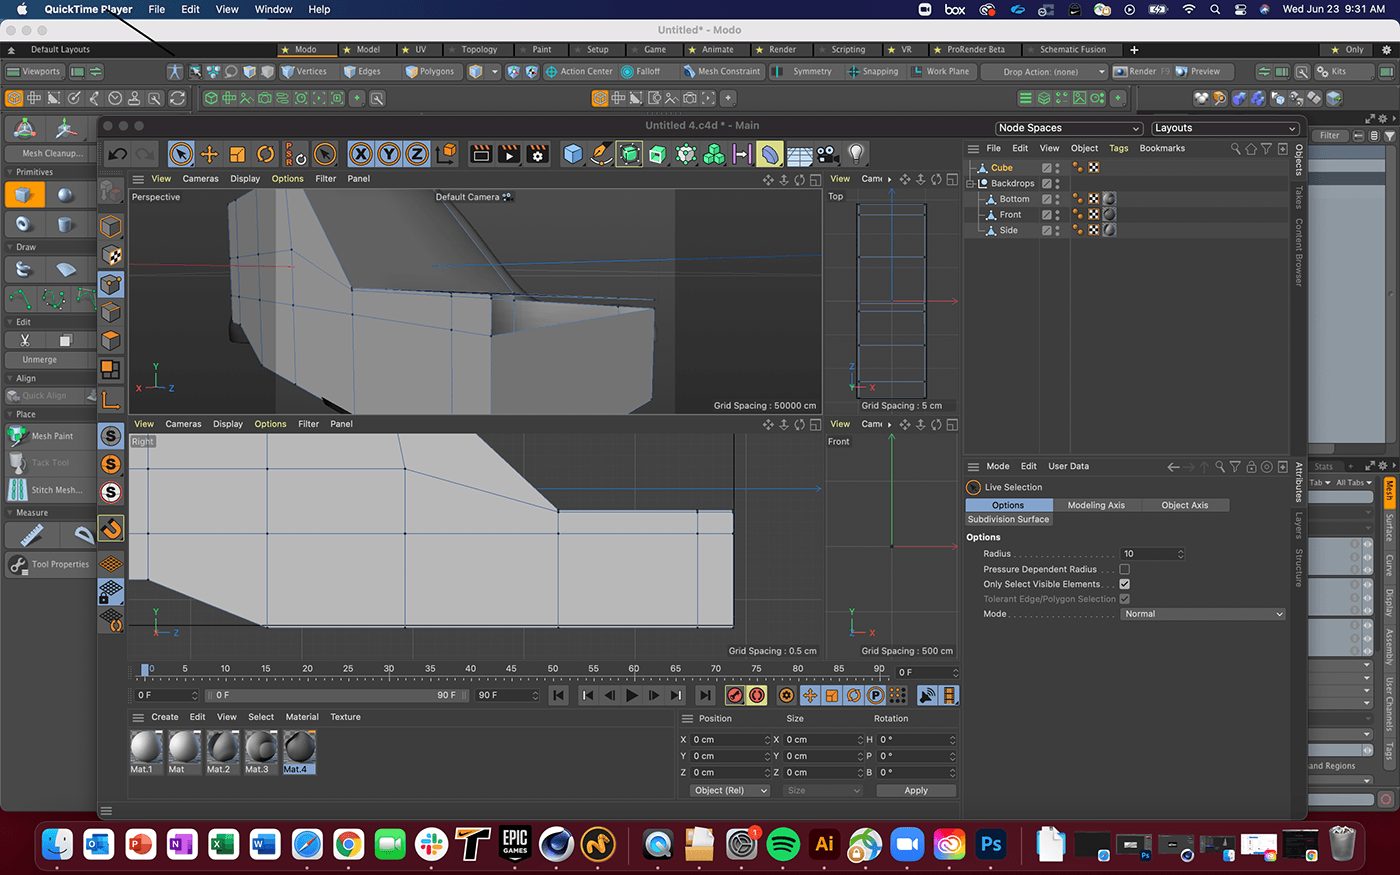This screenshot has height=875, width=1400.
Task: Select the Front object in Object Manager
Action: click(x=1010, y=215)
